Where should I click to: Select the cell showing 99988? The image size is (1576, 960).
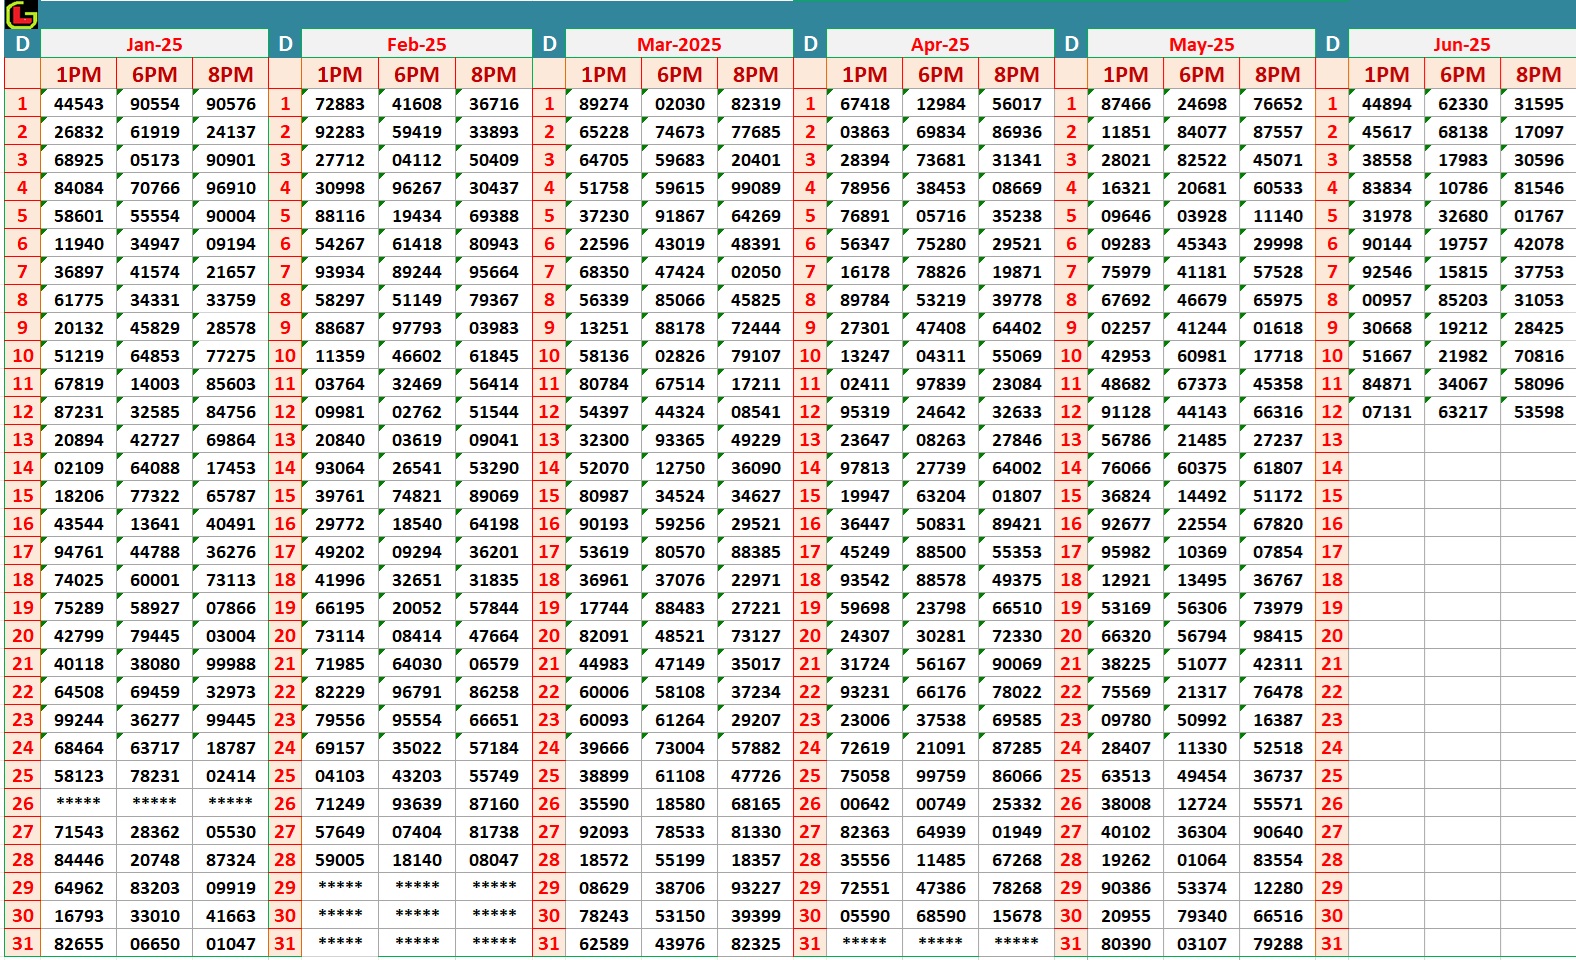pyautogui.click(x=231, y=664)
